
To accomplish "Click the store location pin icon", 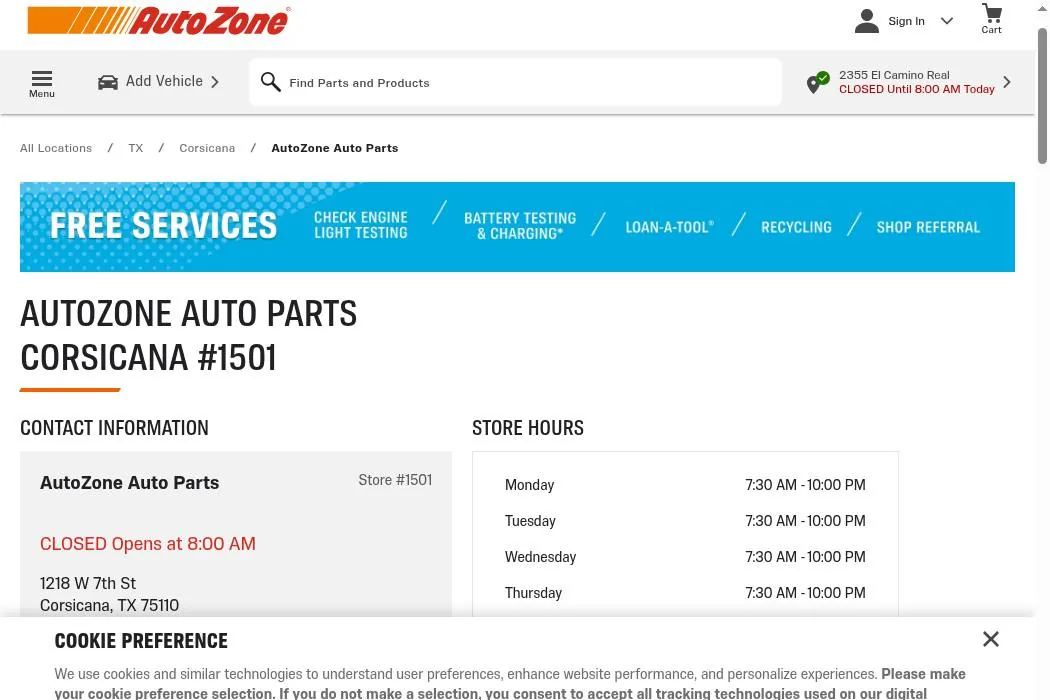I will click(x=818, y=82).
